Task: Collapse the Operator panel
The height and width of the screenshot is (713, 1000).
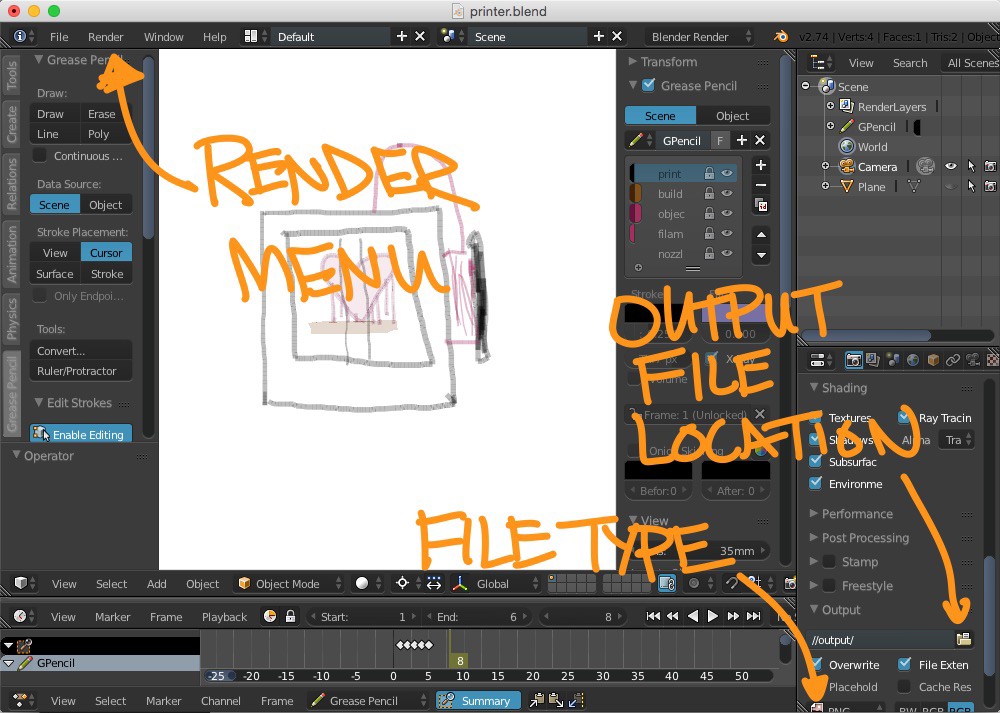Action: pos(16,455)
